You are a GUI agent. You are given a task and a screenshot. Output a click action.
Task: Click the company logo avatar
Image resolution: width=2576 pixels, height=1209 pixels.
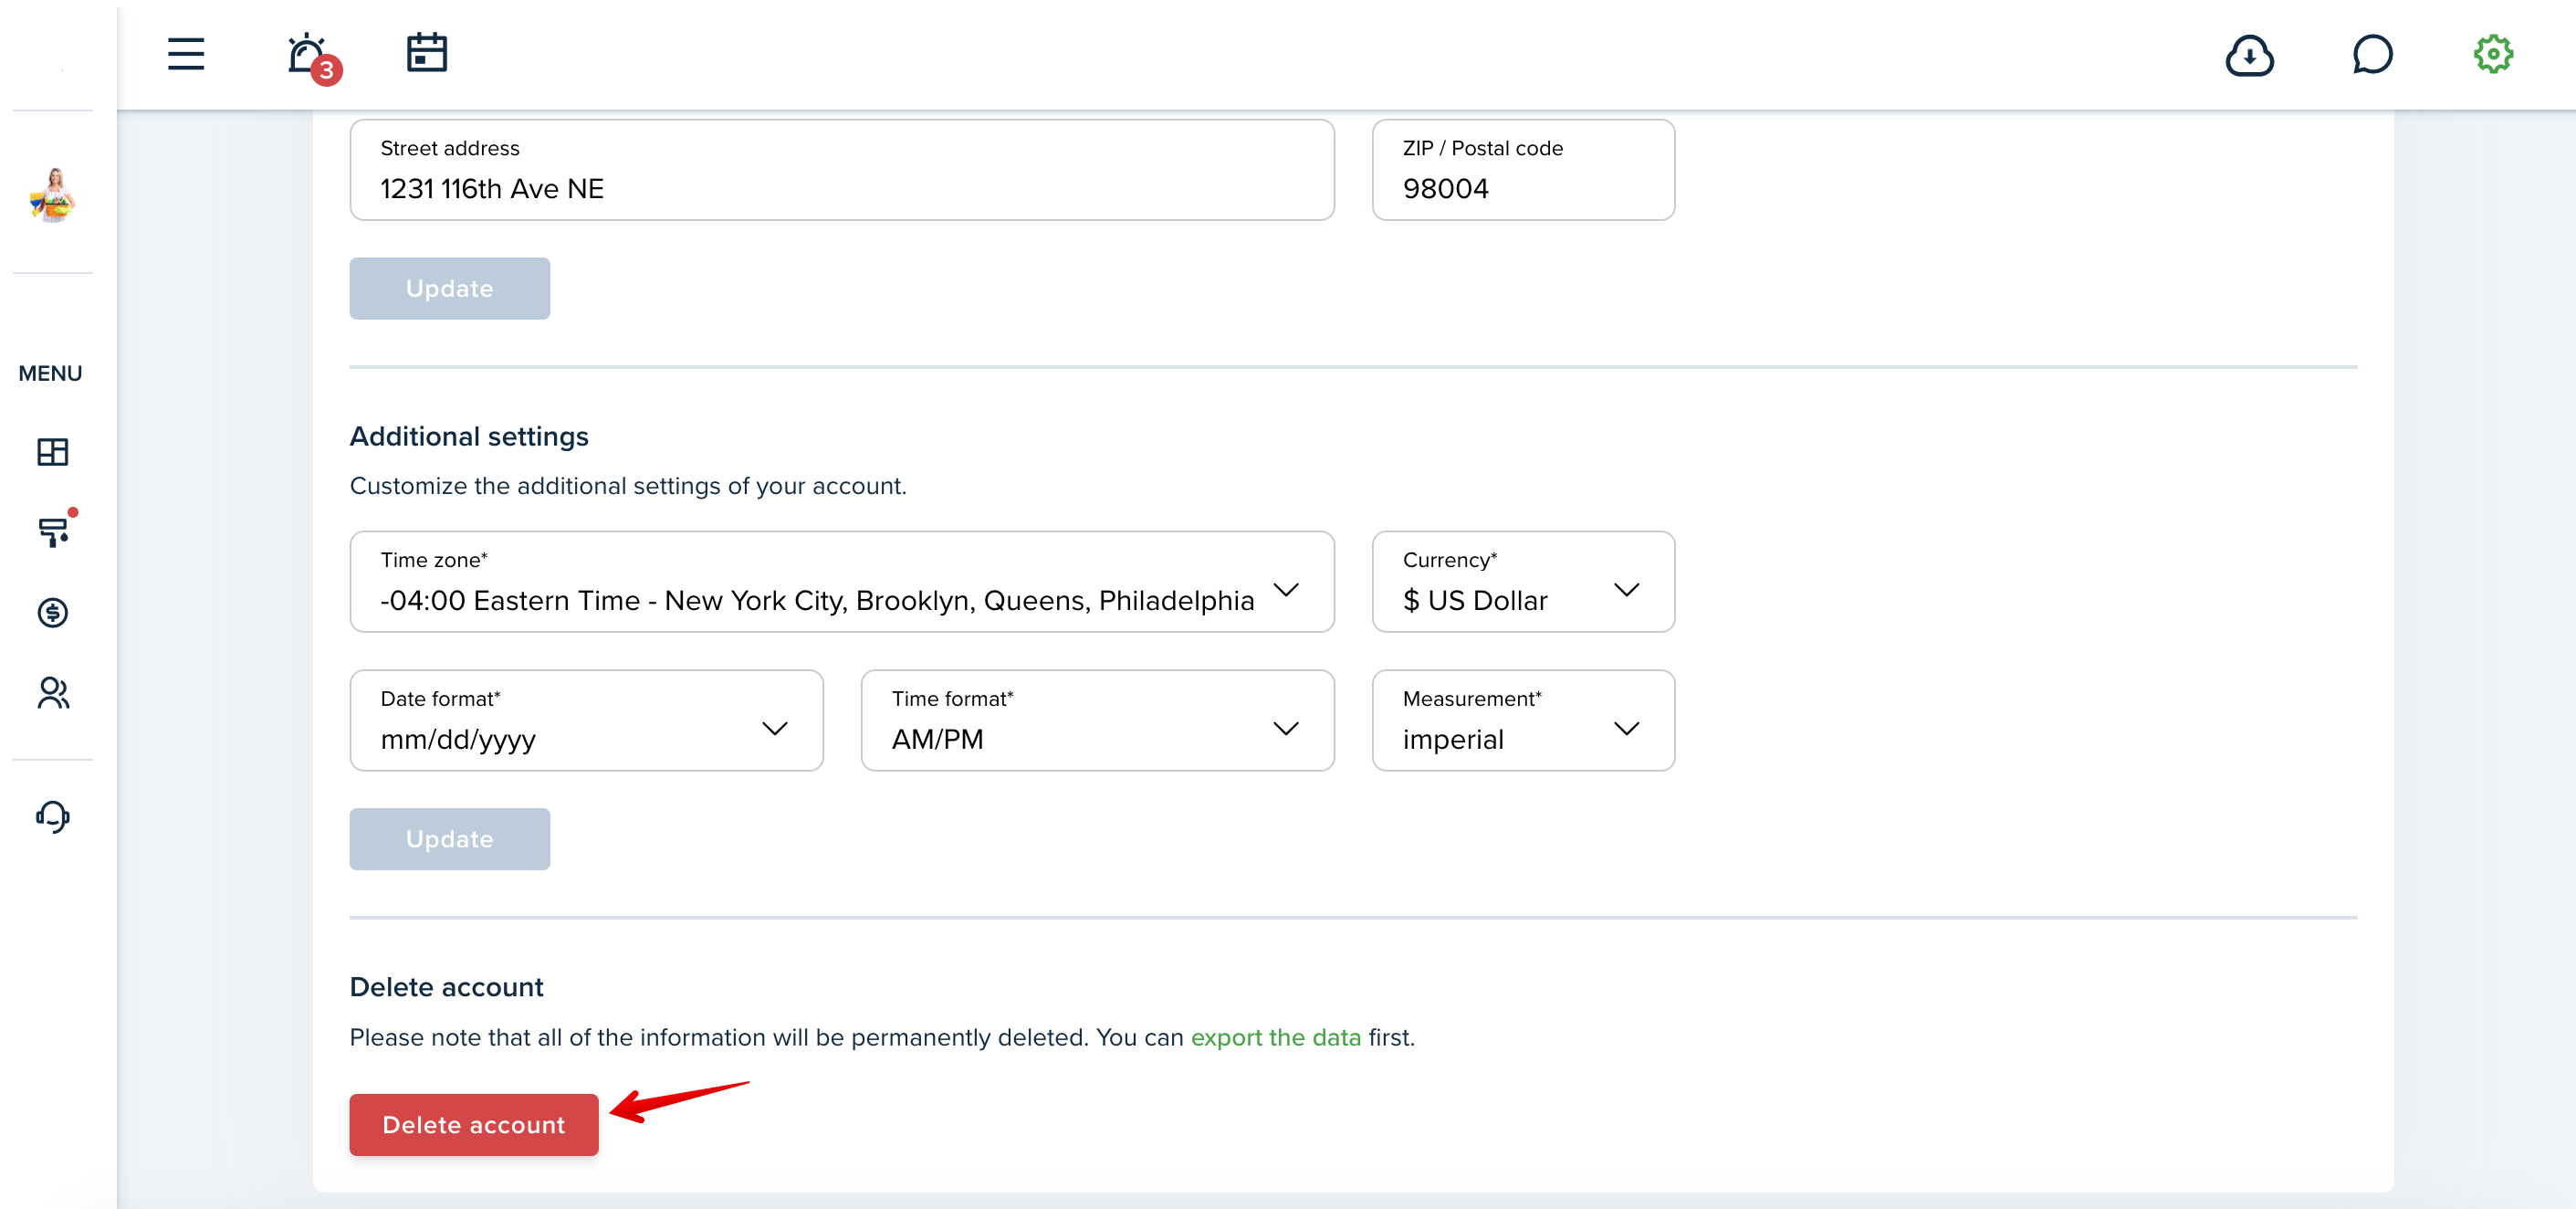pos(53,194)
